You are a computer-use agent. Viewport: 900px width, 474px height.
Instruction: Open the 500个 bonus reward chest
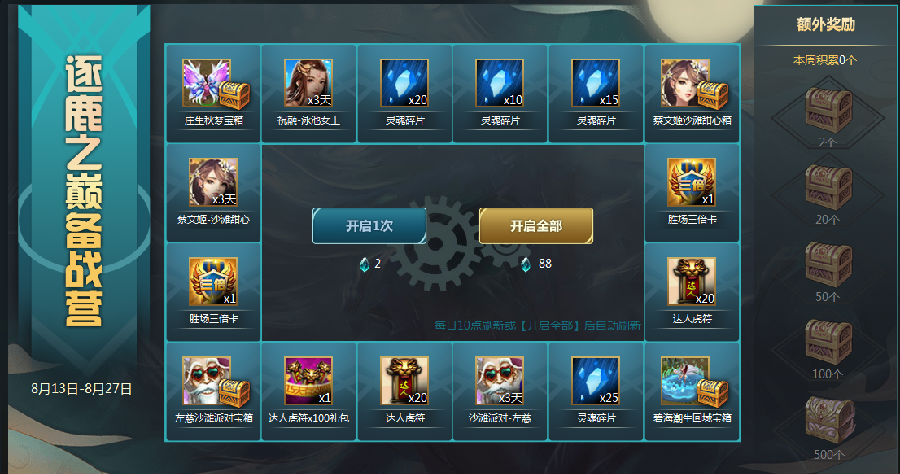829,419
